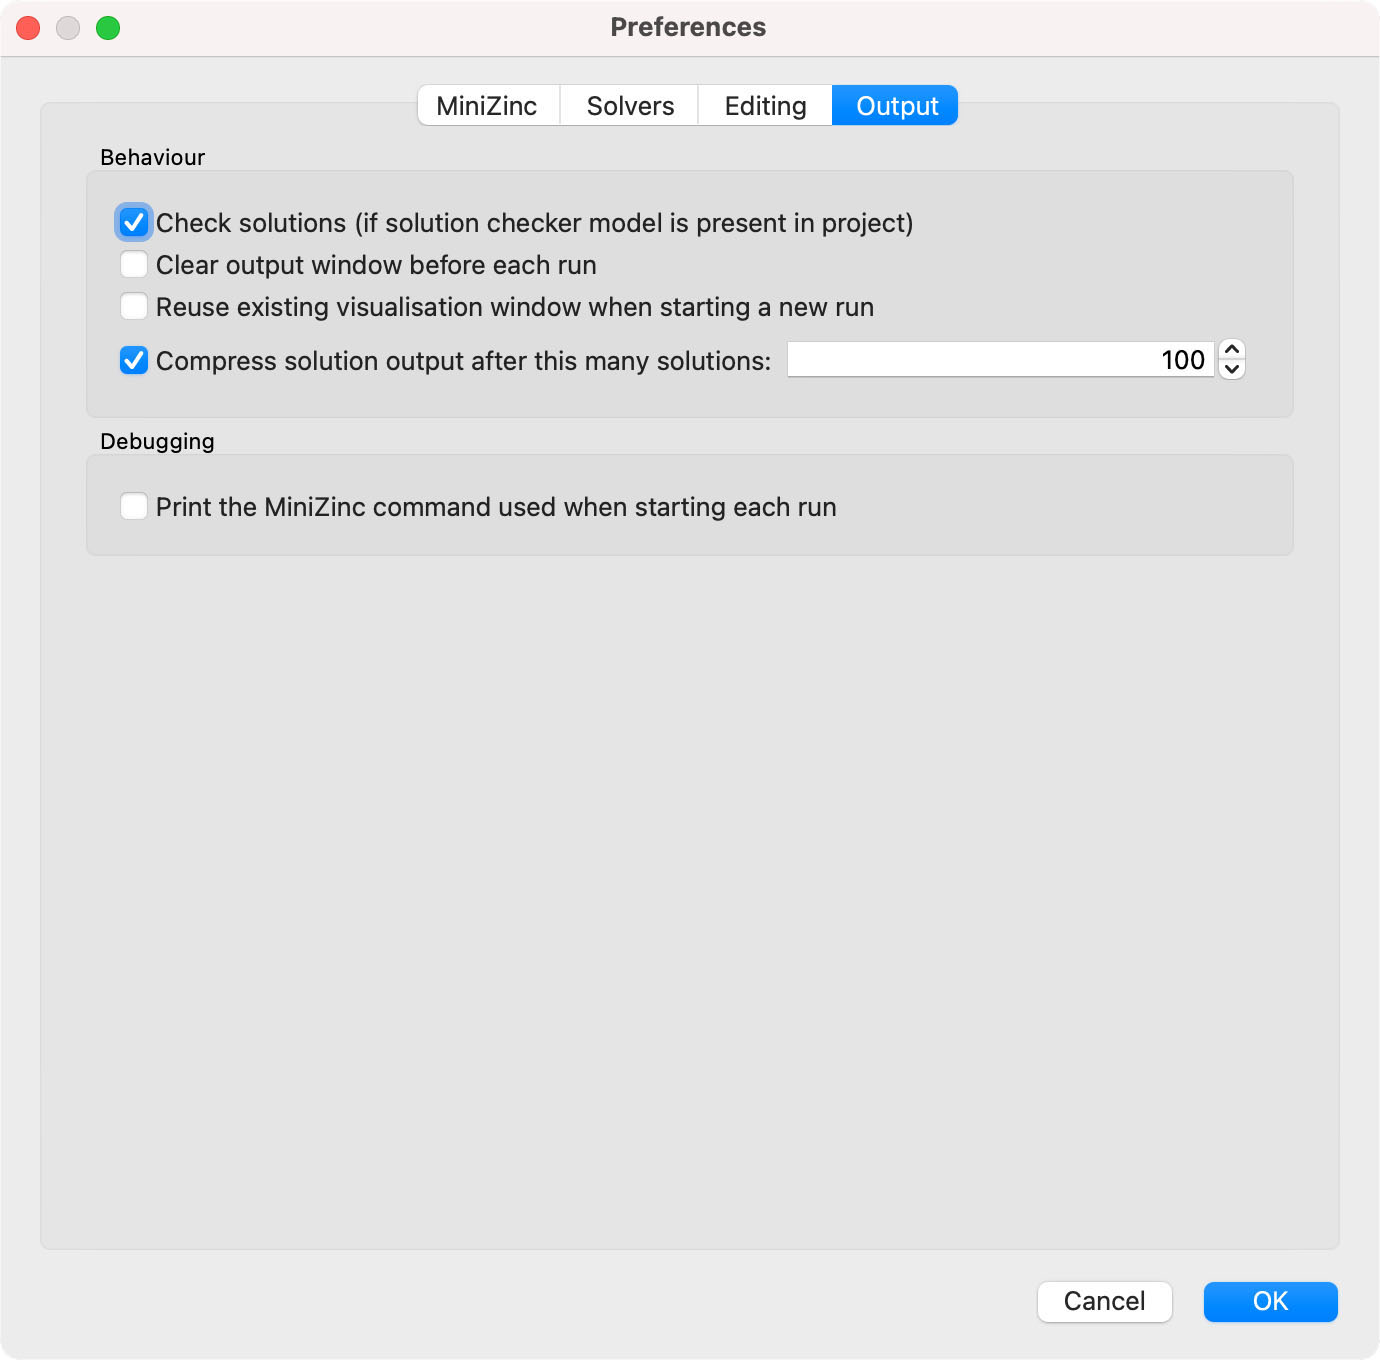This screenshot has height=1360, width=1380.
Task: Click the grey minimize window button
Action: click(x=68, y=28)
